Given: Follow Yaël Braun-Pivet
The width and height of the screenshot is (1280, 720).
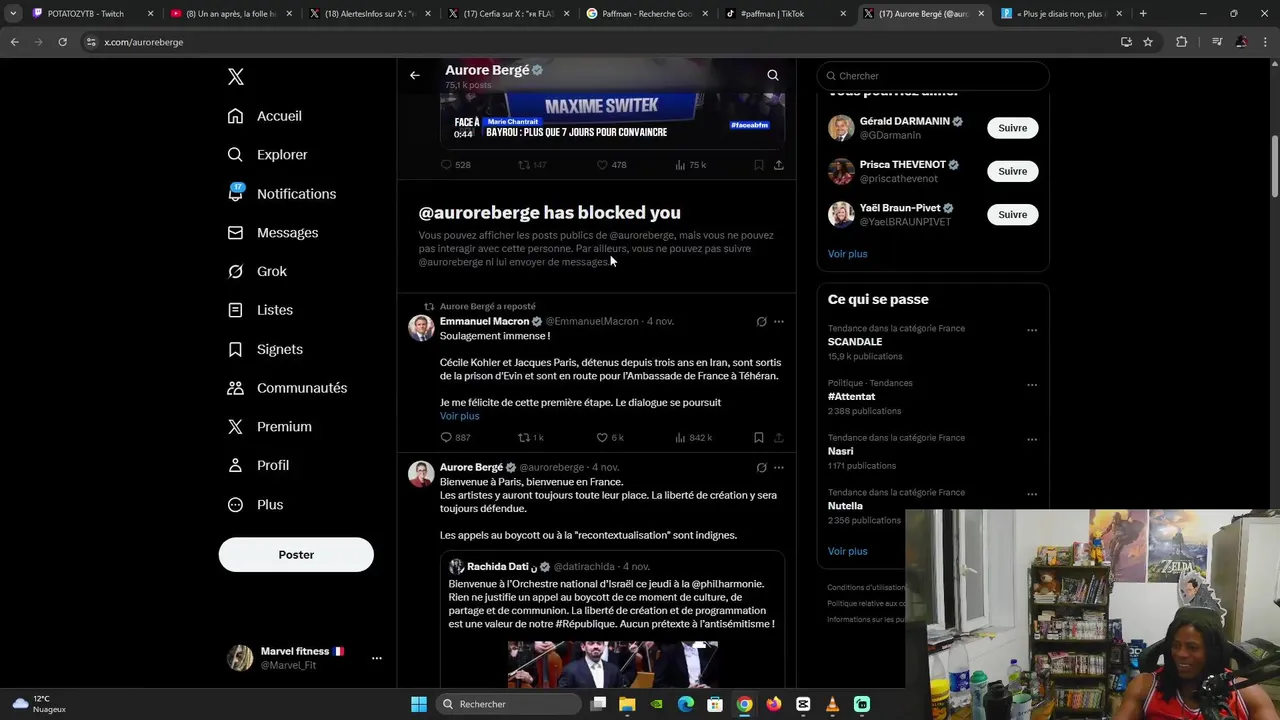Looking at the screenshot, I should coord(1012,214).
